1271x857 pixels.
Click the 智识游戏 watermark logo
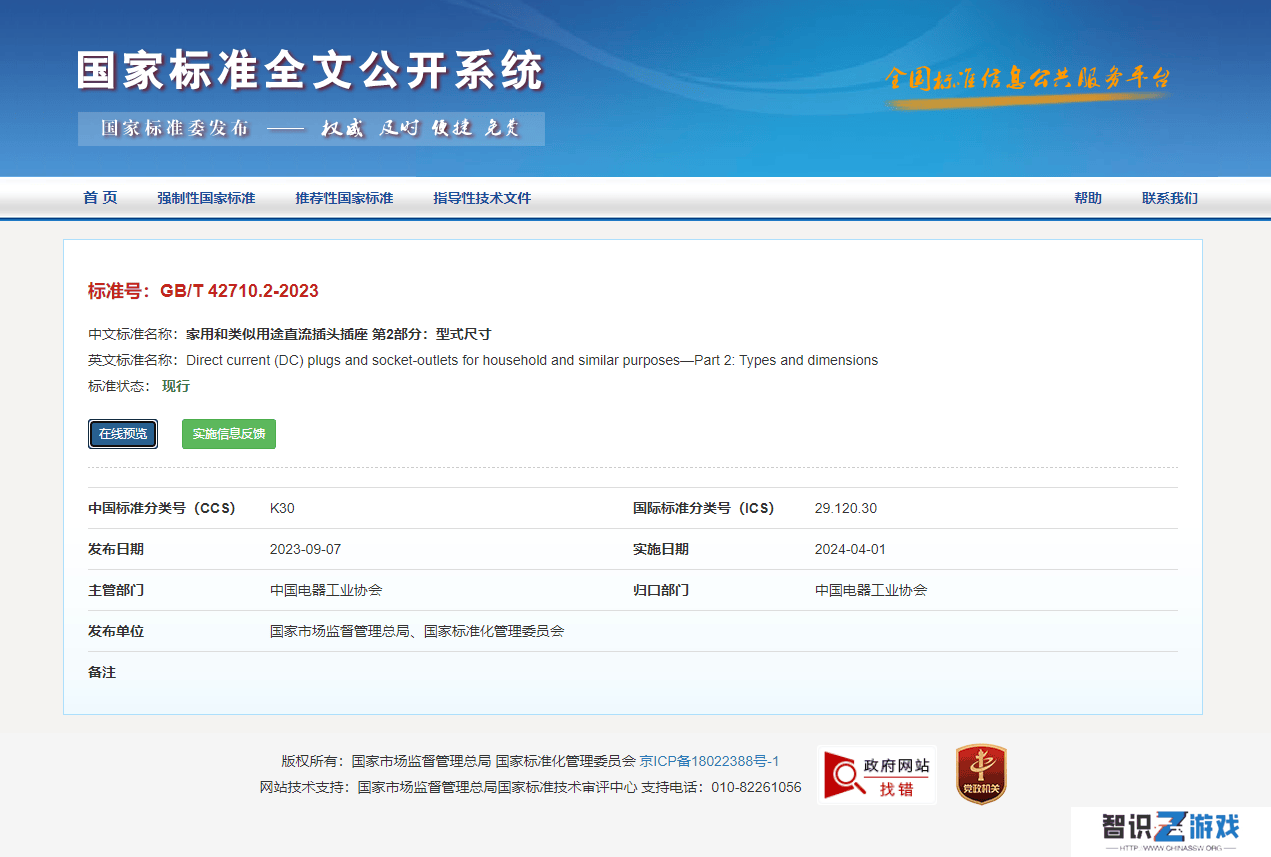1171,832
